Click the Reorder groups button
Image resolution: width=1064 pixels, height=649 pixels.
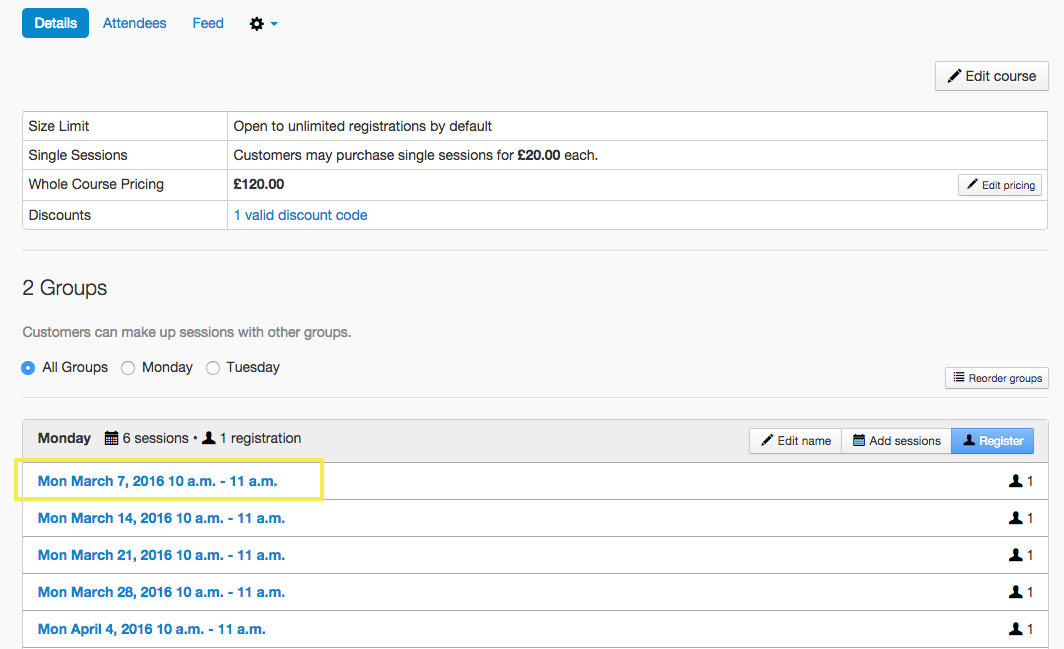tap(996, 378)
